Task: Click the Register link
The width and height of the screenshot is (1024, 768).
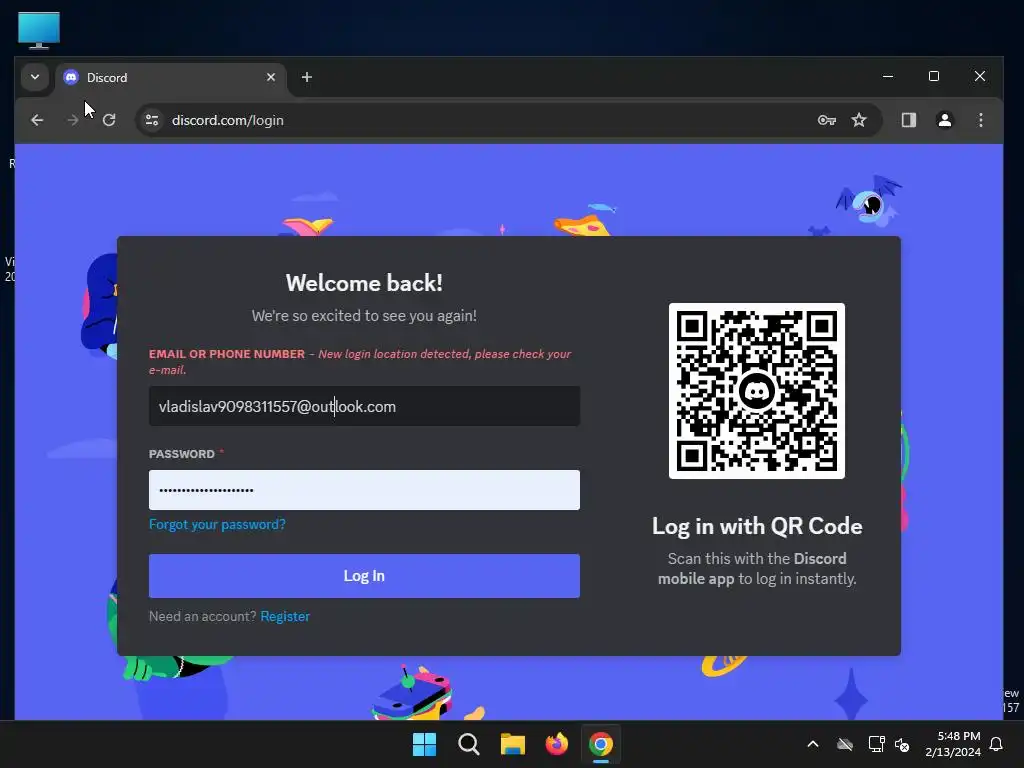Action: pyautogui.click(x=285, y=616)
